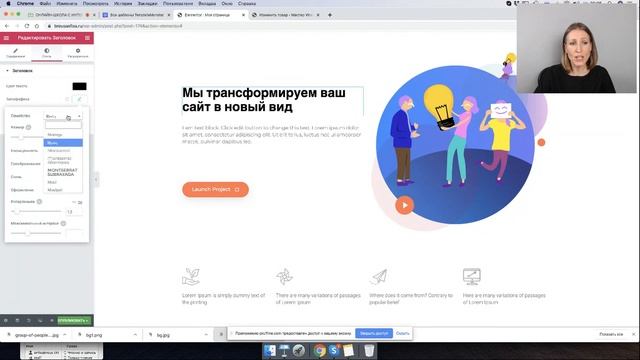The image size is (640, 360).
Task: Open the browser home page
Action: [x=37, y=26]
